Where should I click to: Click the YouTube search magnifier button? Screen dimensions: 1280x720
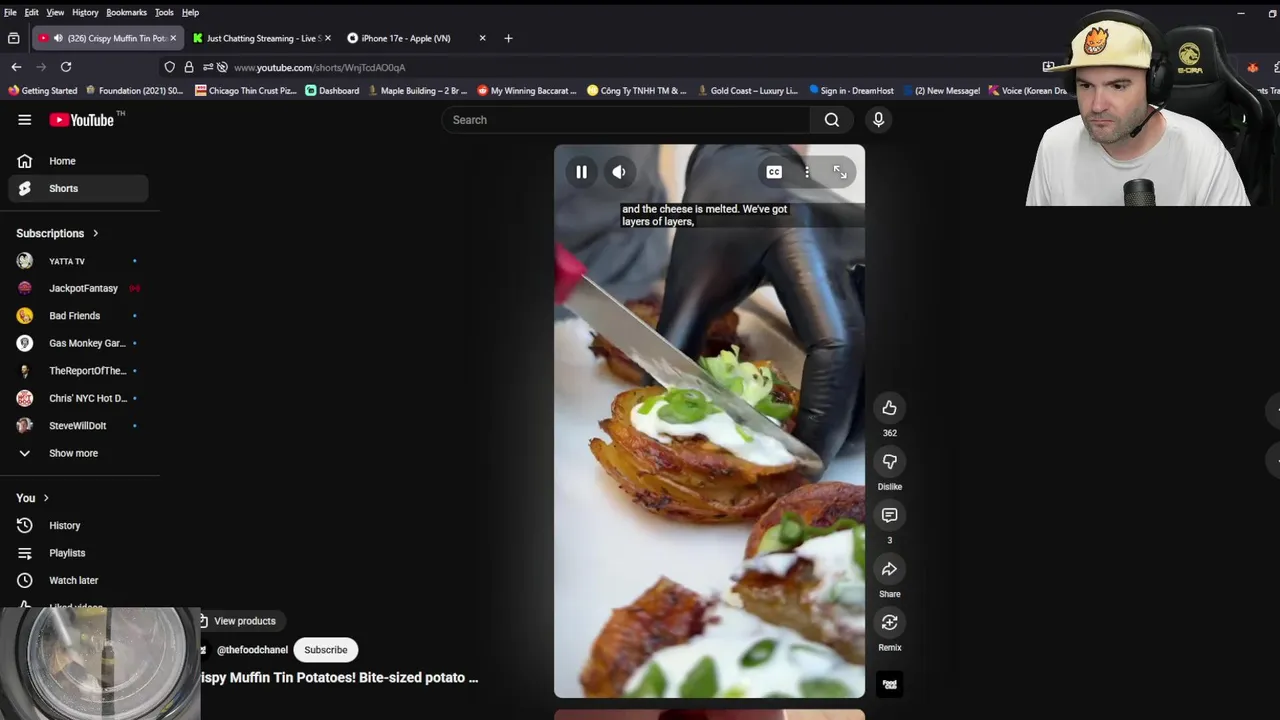point(831,120)
